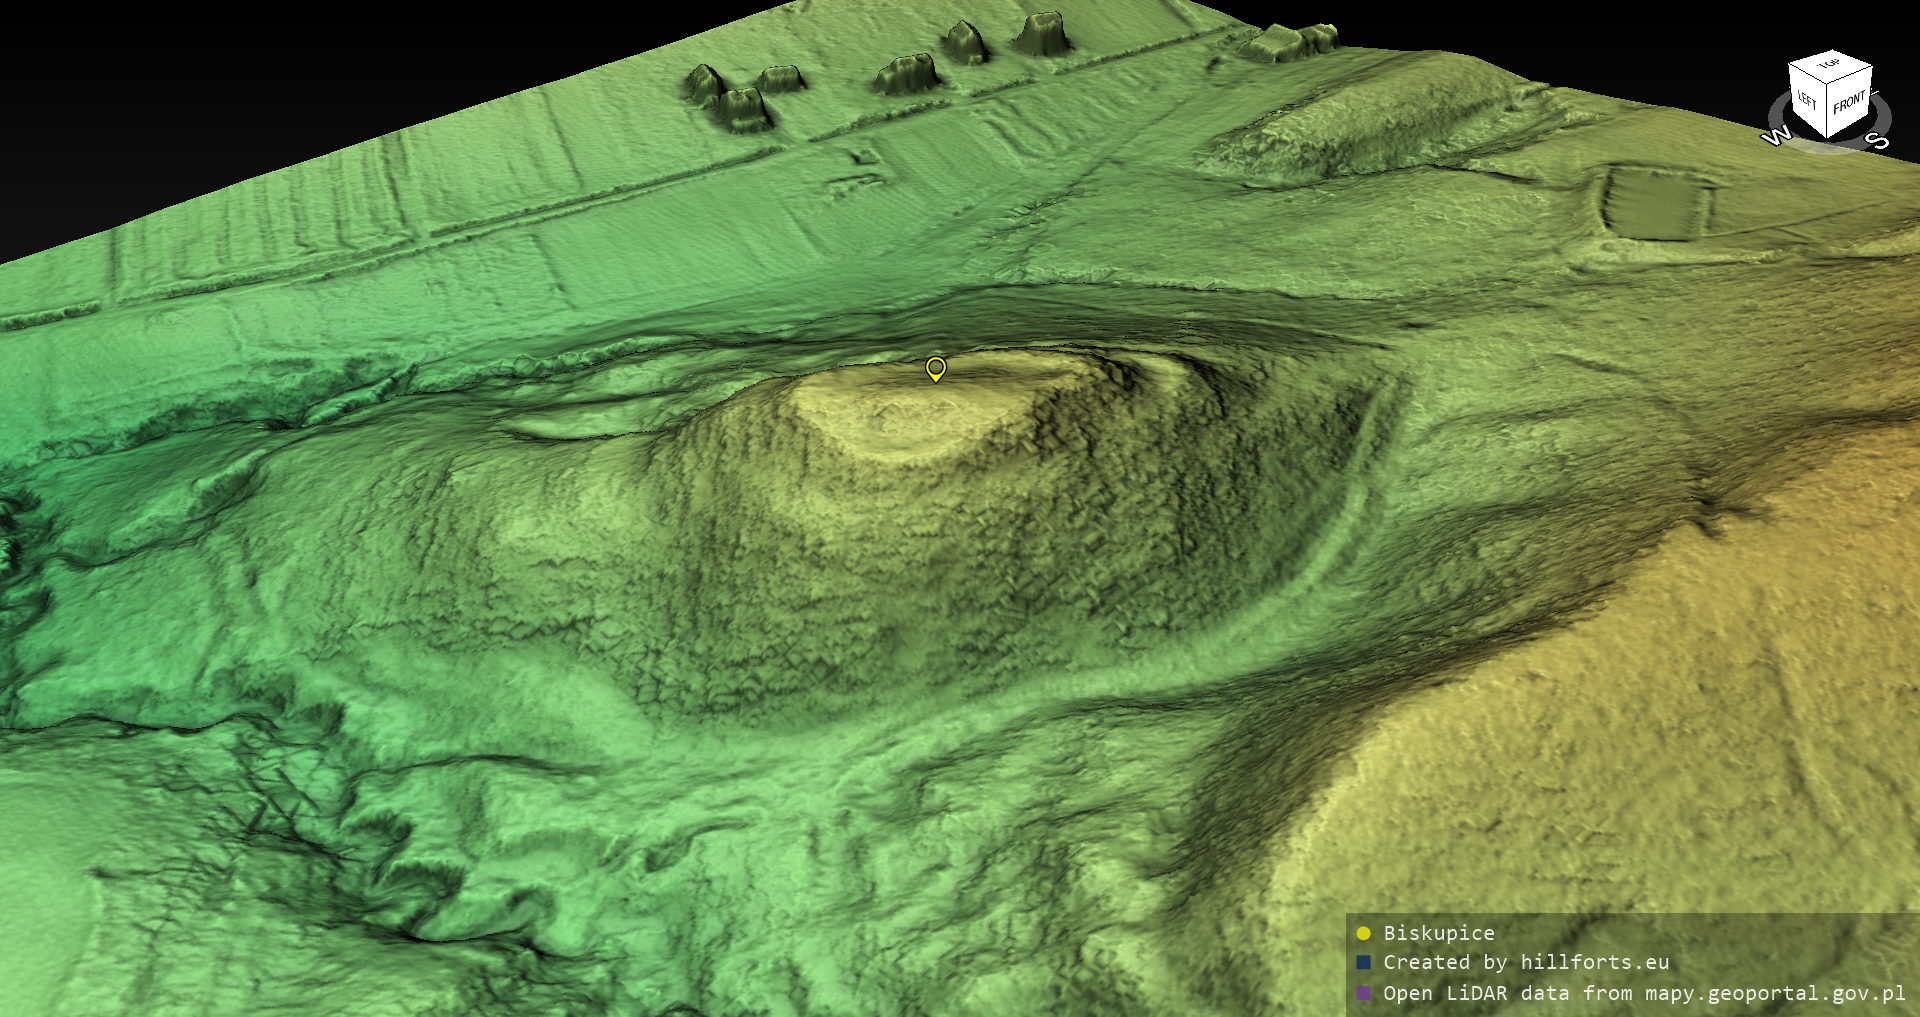Image resolution: width=1920 pixels, height=1017 pixels.
Task: Click the yellow location pin on the hilltop
Action: pyautogui.click(x=935, y=368)
